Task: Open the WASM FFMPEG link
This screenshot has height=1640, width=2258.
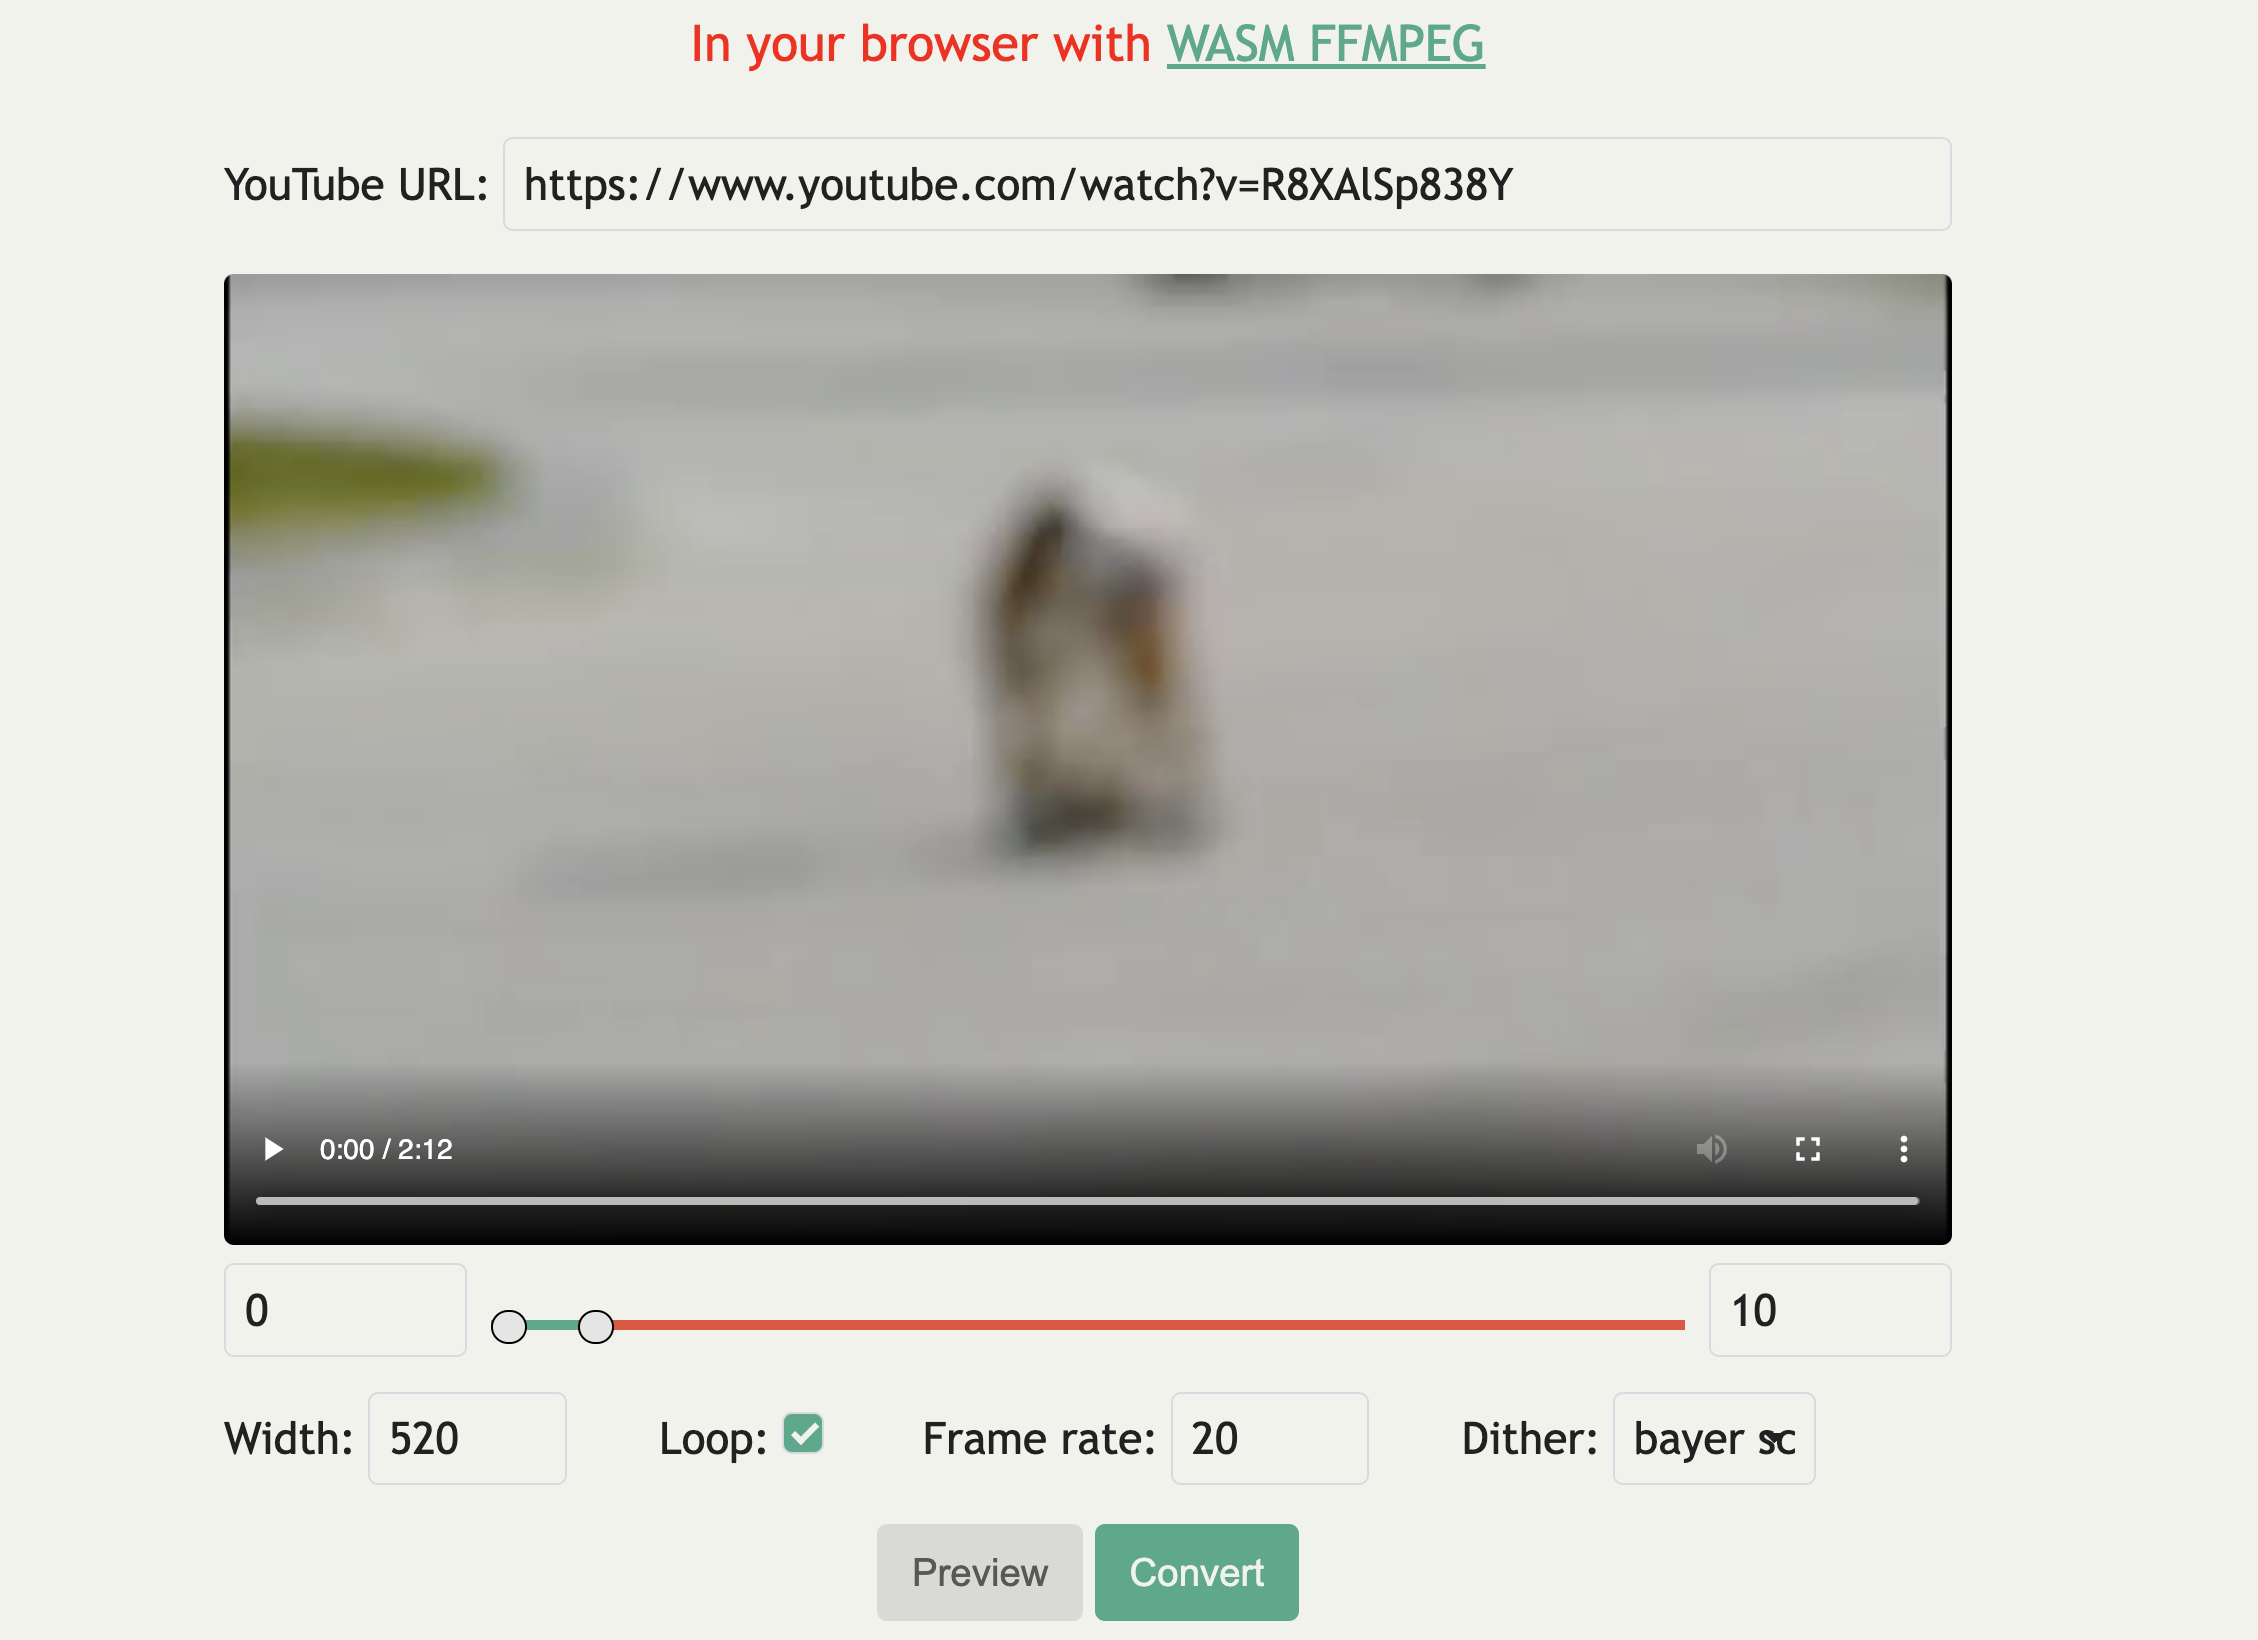Action: coord(1326,44)
